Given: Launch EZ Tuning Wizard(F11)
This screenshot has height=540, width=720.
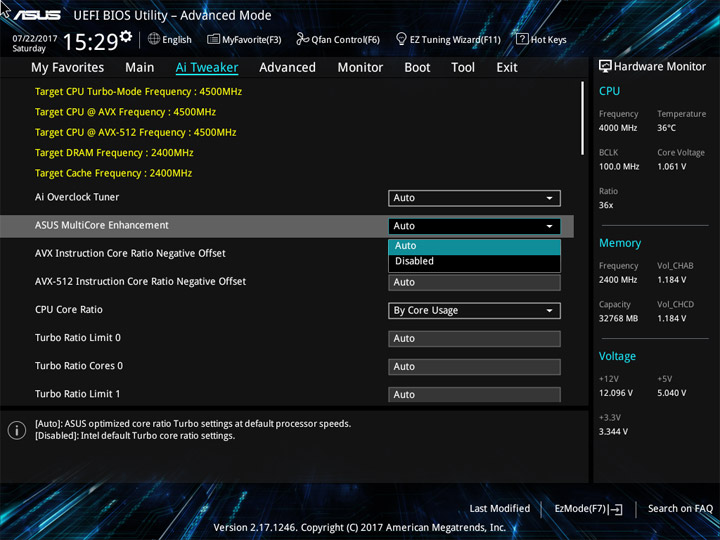Looking at the screenshot, I should pyautogui.click(x=448, y=39).
